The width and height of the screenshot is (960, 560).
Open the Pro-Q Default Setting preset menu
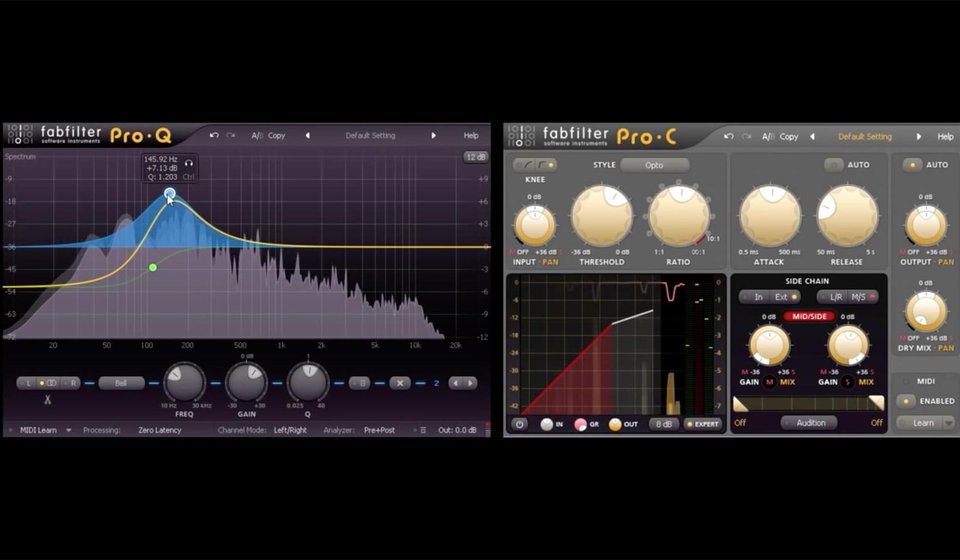pos(370,135)
